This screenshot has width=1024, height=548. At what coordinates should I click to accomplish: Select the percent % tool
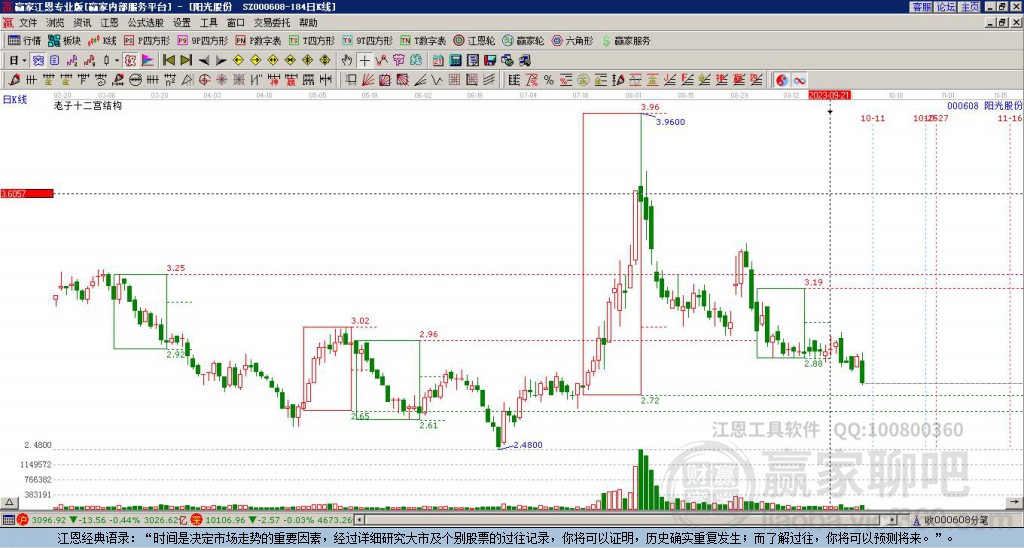point(549,80)
